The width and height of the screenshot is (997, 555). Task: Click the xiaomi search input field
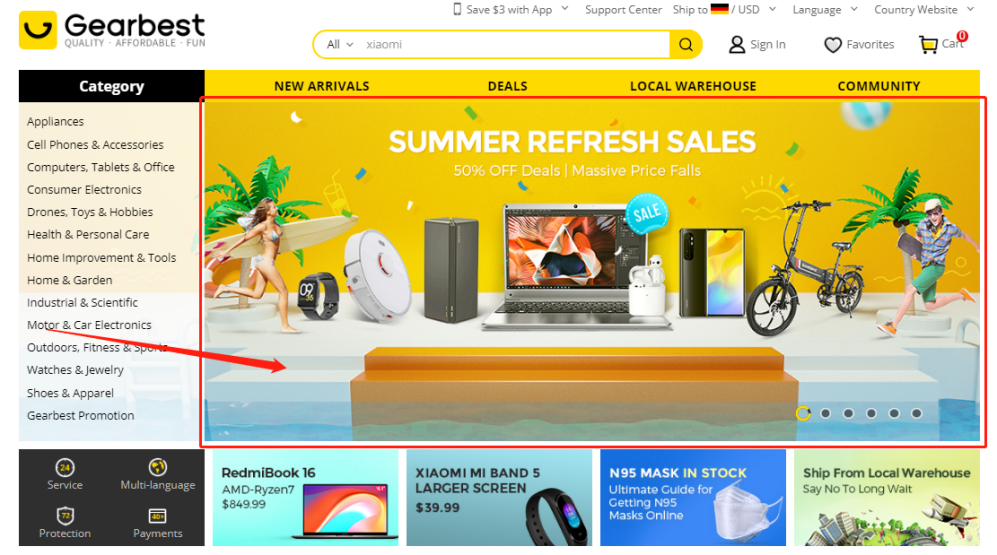pyautogui.click(x=515, y=45)
